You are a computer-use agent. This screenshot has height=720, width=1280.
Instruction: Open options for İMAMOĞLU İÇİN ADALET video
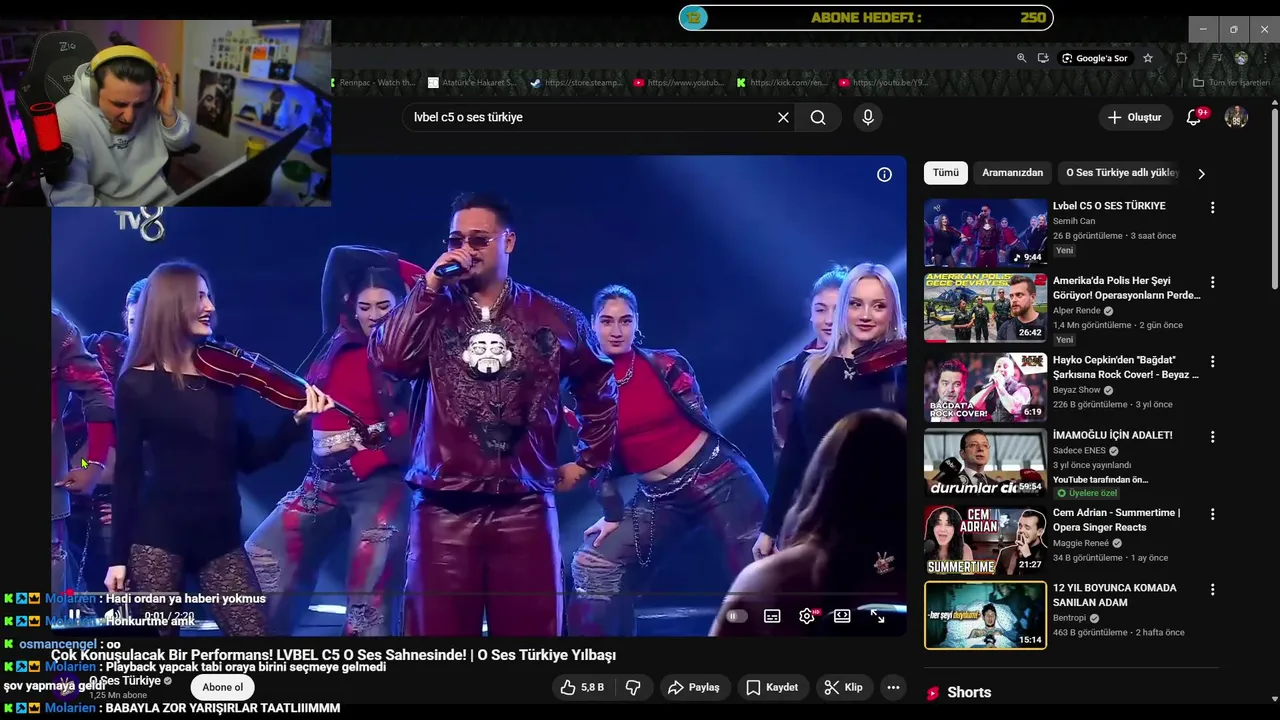[x=1212, y=437]
